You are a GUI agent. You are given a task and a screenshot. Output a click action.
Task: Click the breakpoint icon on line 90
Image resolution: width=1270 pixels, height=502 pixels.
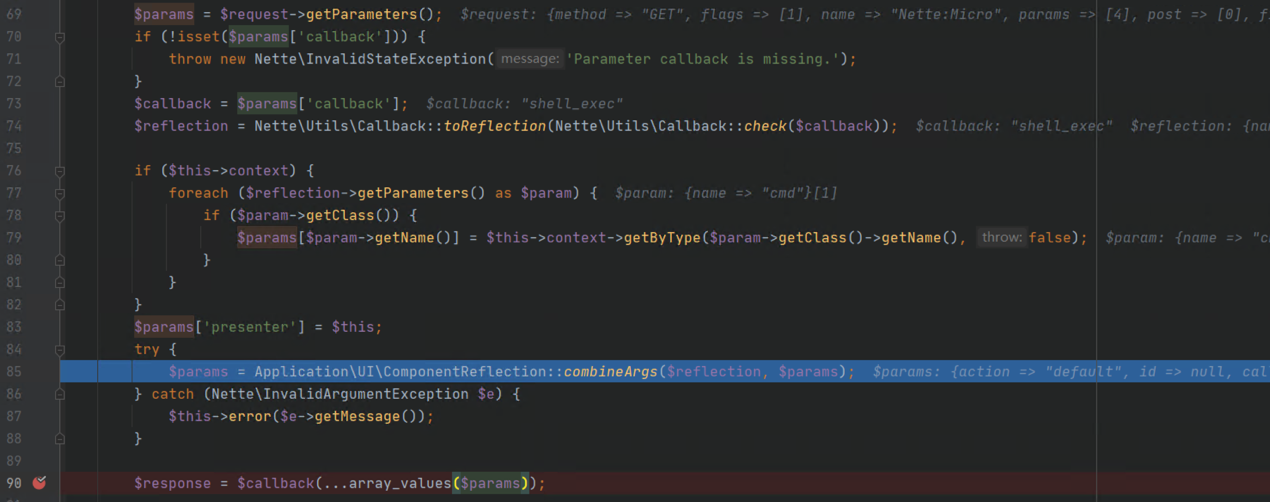click(40, 483)
